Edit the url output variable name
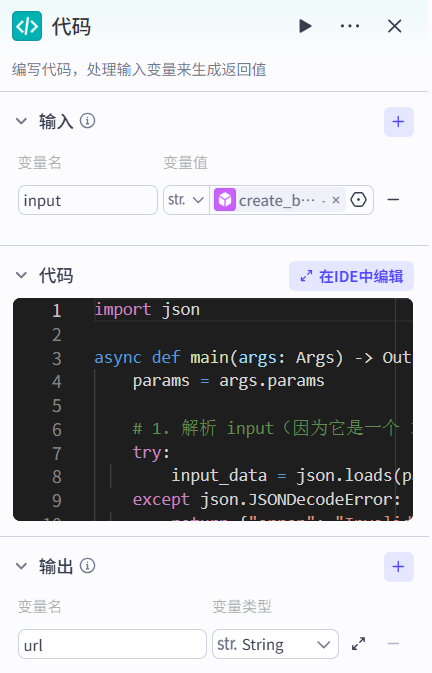The image size is (432, 673). pyautogui.click(x=112, y=644)
